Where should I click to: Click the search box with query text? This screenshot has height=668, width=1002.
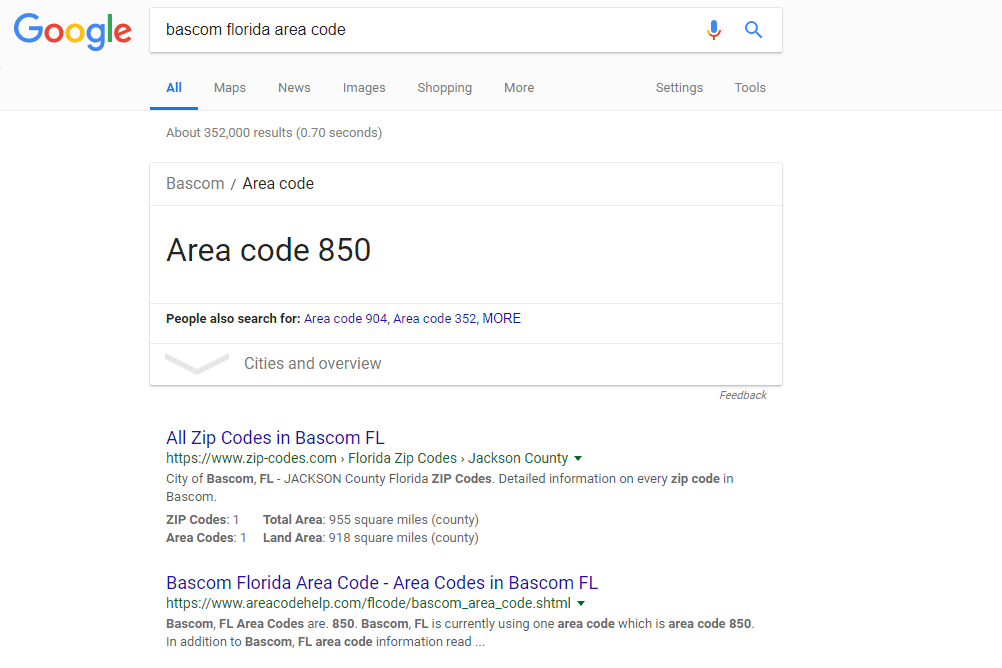tap(420, 30)
